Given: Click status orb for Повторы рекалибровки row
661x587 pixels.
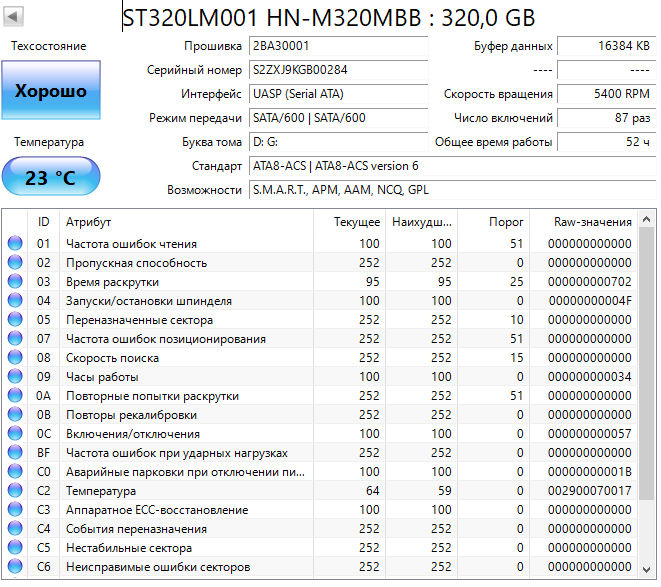Looking at the screenshot, I should pyautogui.click(x=15, y=414).
